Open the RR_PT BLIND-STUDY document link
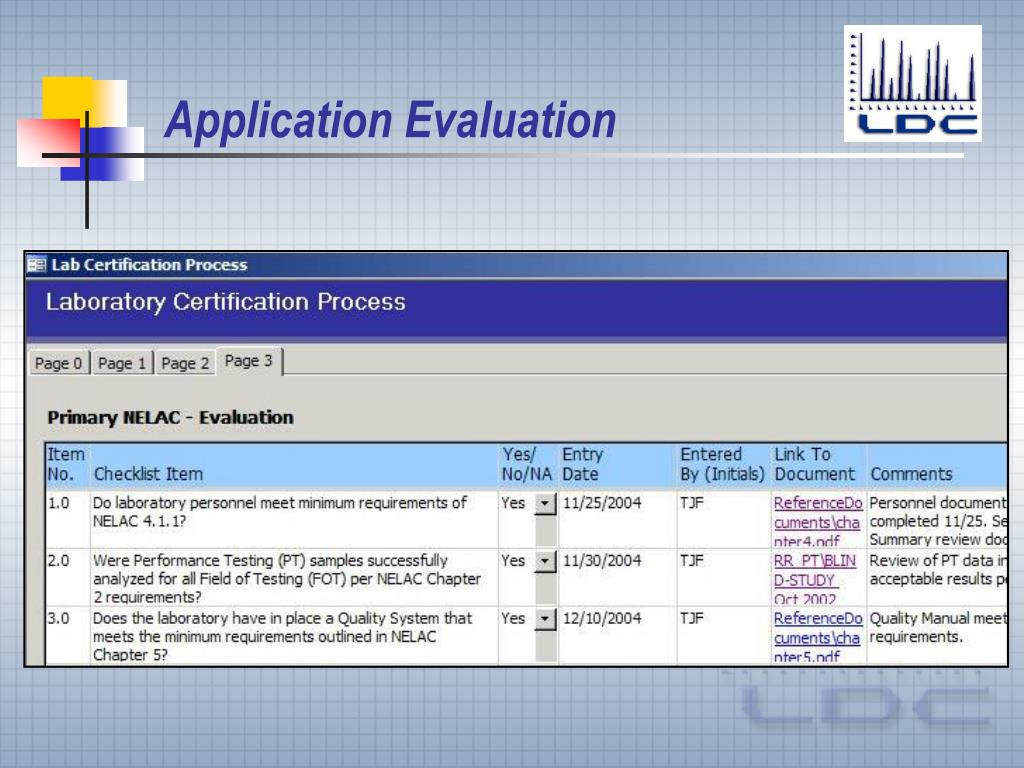This screenshot has width=1024, height=768. point(814,579)
